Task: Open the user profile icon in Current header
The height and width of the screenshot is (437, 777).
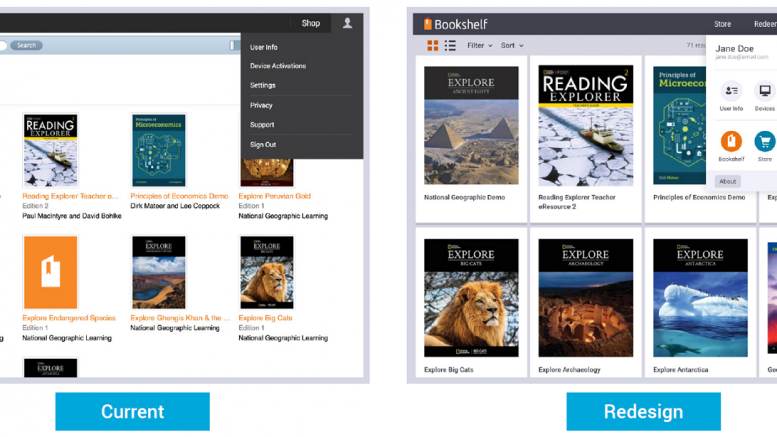Action: [x=347, y=23]
